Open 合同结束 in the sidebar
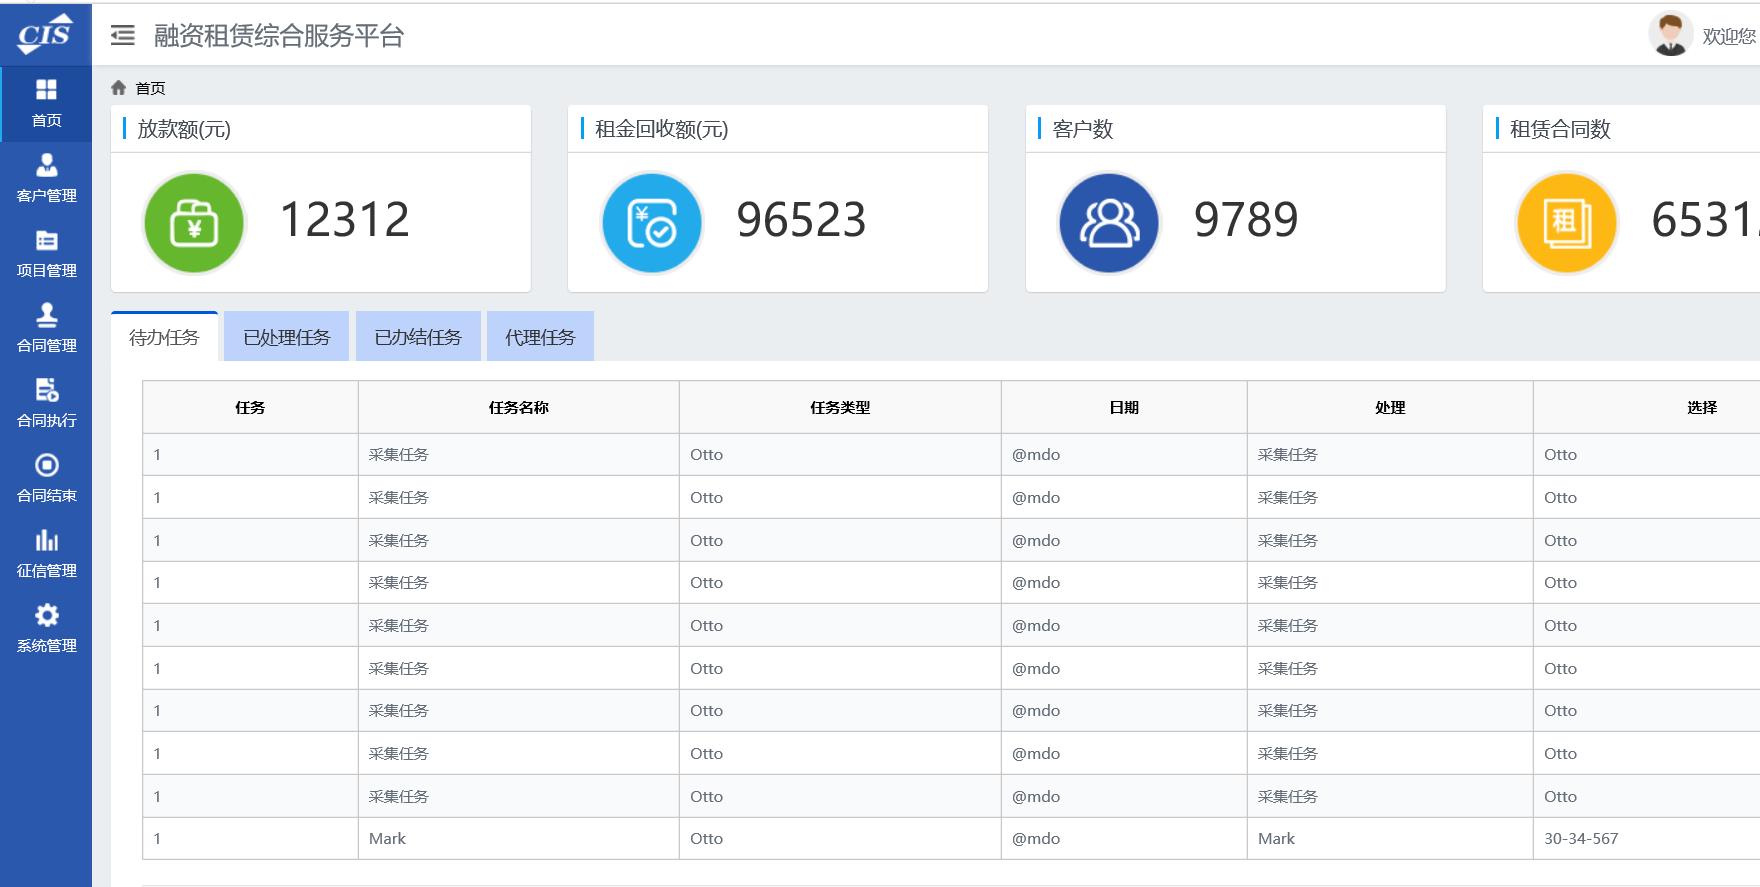 [46, 478]
